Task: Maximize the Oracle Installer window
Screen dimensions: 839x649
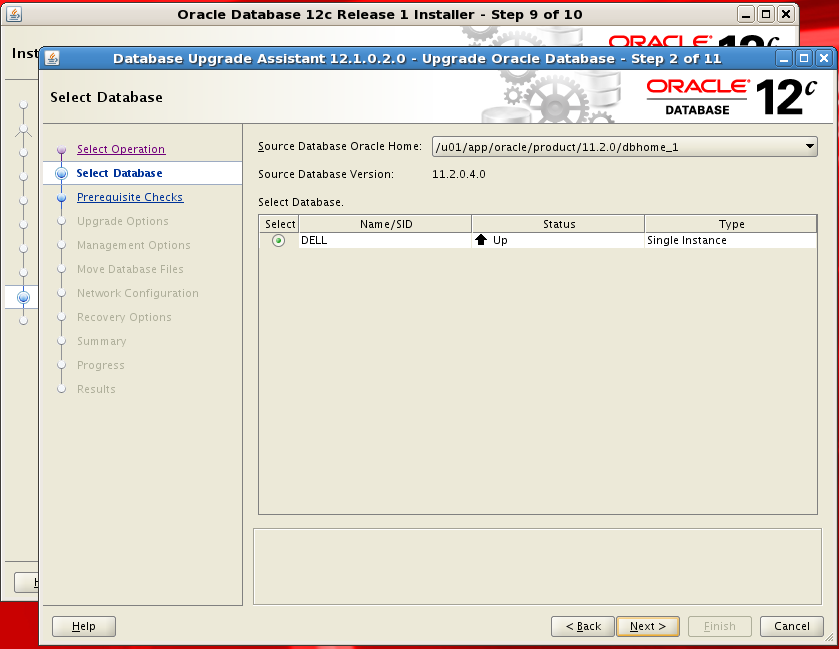Action: 766,14
